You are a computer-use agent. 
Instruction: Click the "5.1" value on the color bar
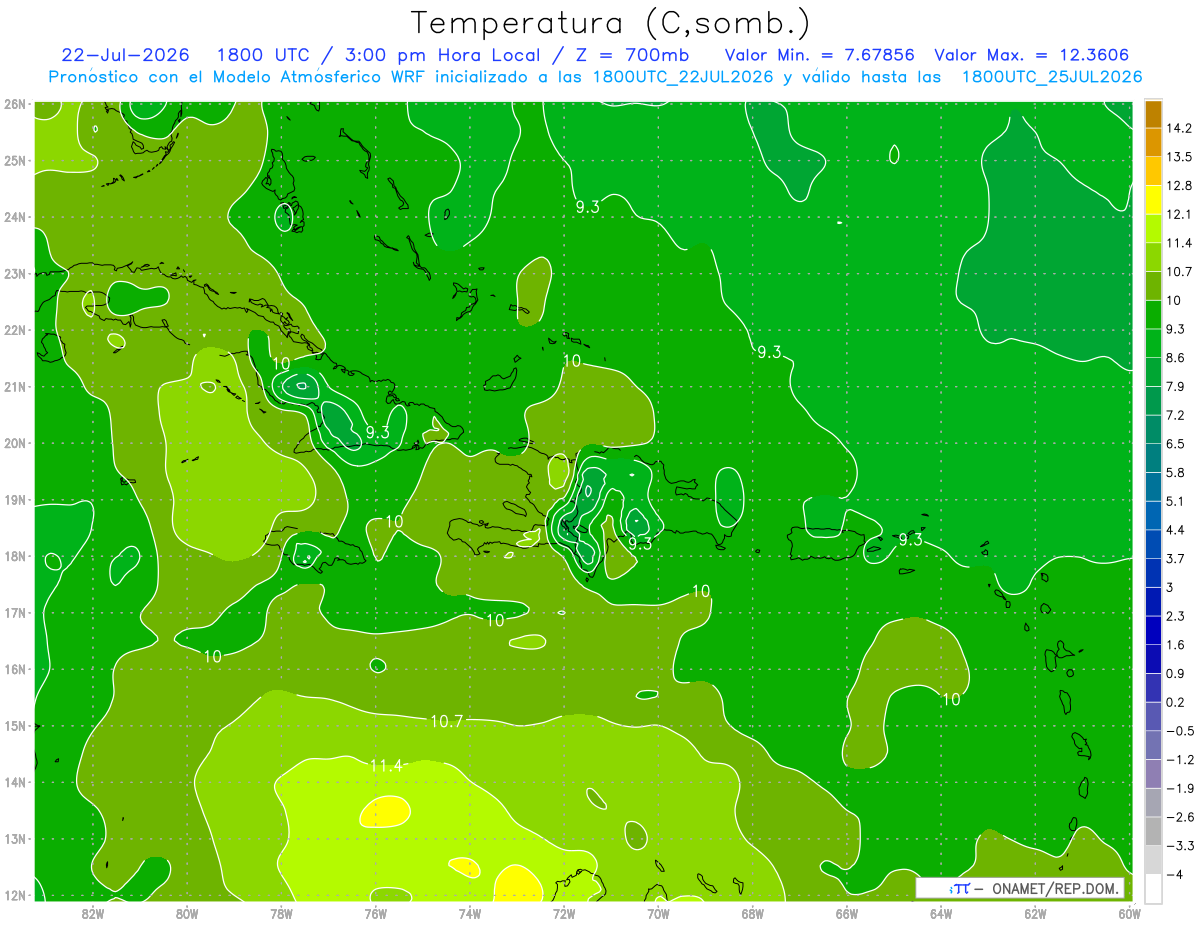pyautogui.click(x=1177, y=501)
